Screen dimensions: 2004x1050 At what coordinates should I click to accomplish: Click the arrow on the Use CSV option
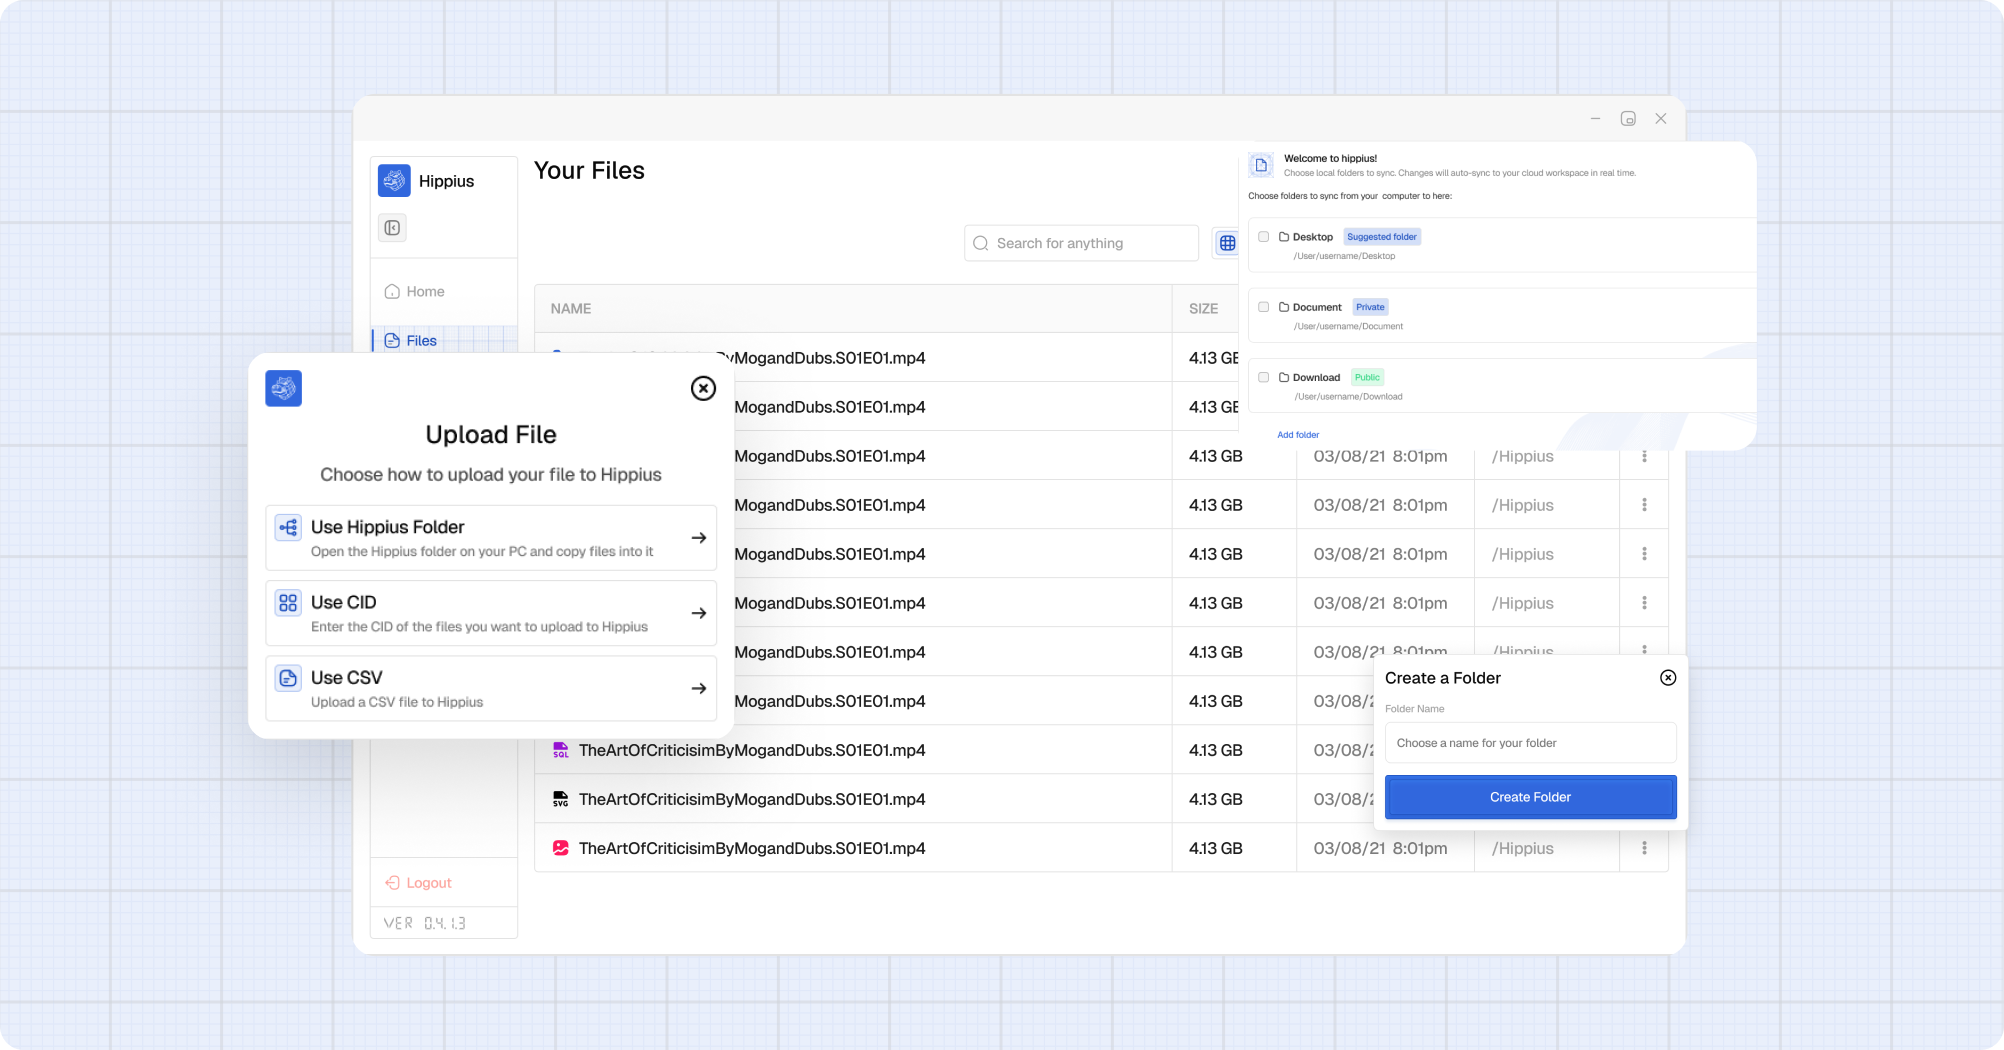tap(699, 689)
